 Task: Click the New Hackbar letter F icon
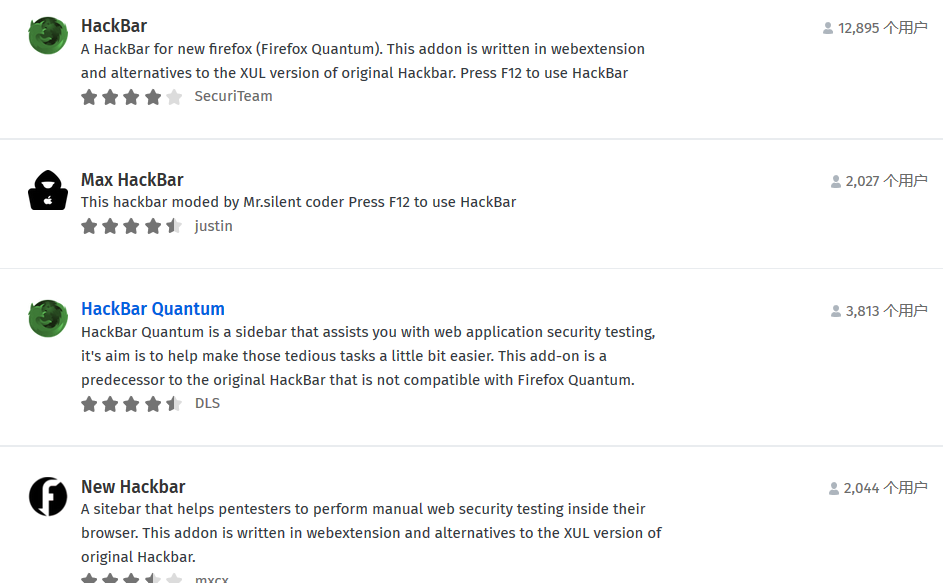47,496
